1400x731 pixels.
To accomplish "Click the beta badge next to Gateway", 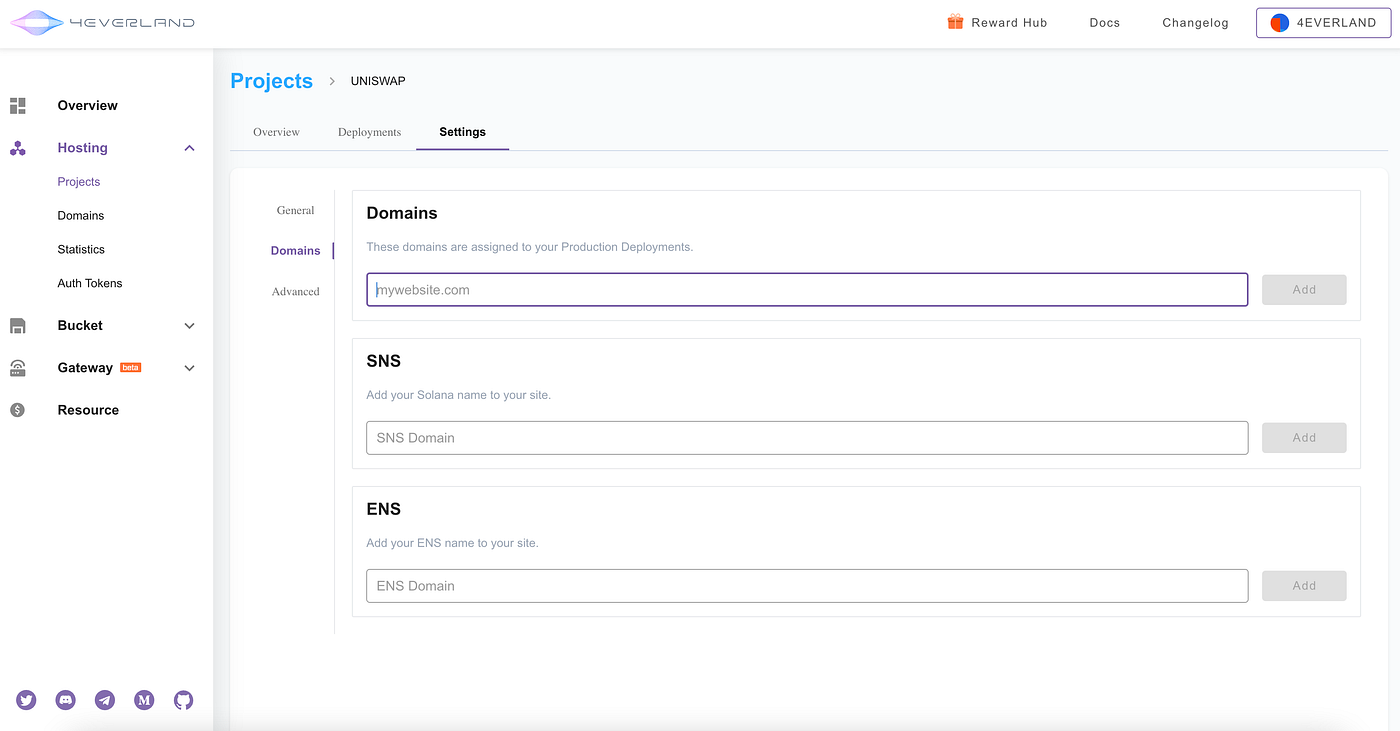I will tap(130, 368).
